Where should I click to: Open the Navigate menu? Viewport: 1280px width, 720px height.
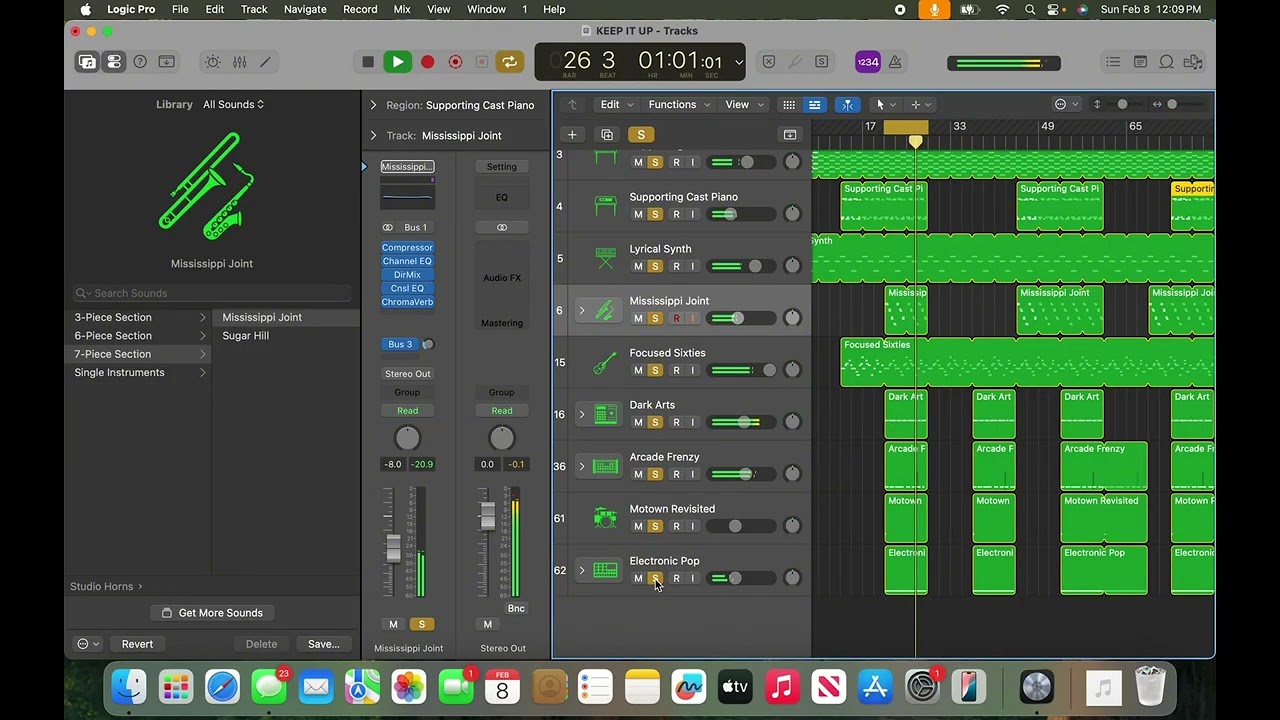pyautogui.click(x=305, y=9)
